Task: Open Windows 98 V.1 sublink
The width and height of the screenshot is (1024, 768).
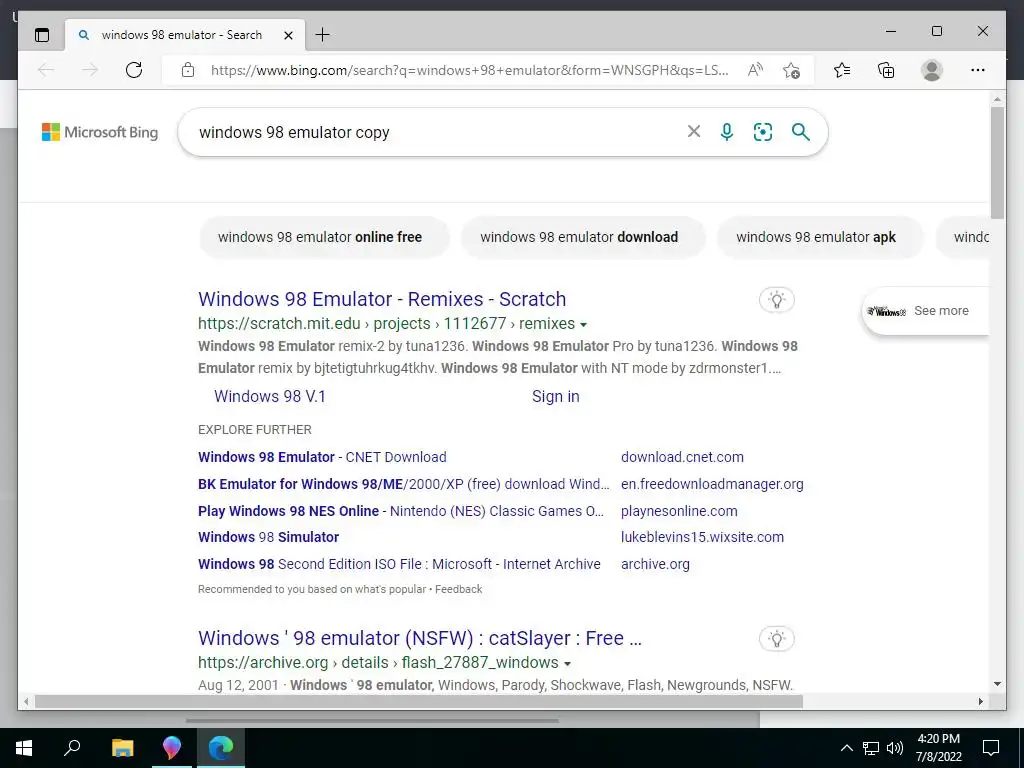Action: pos(270,396)
